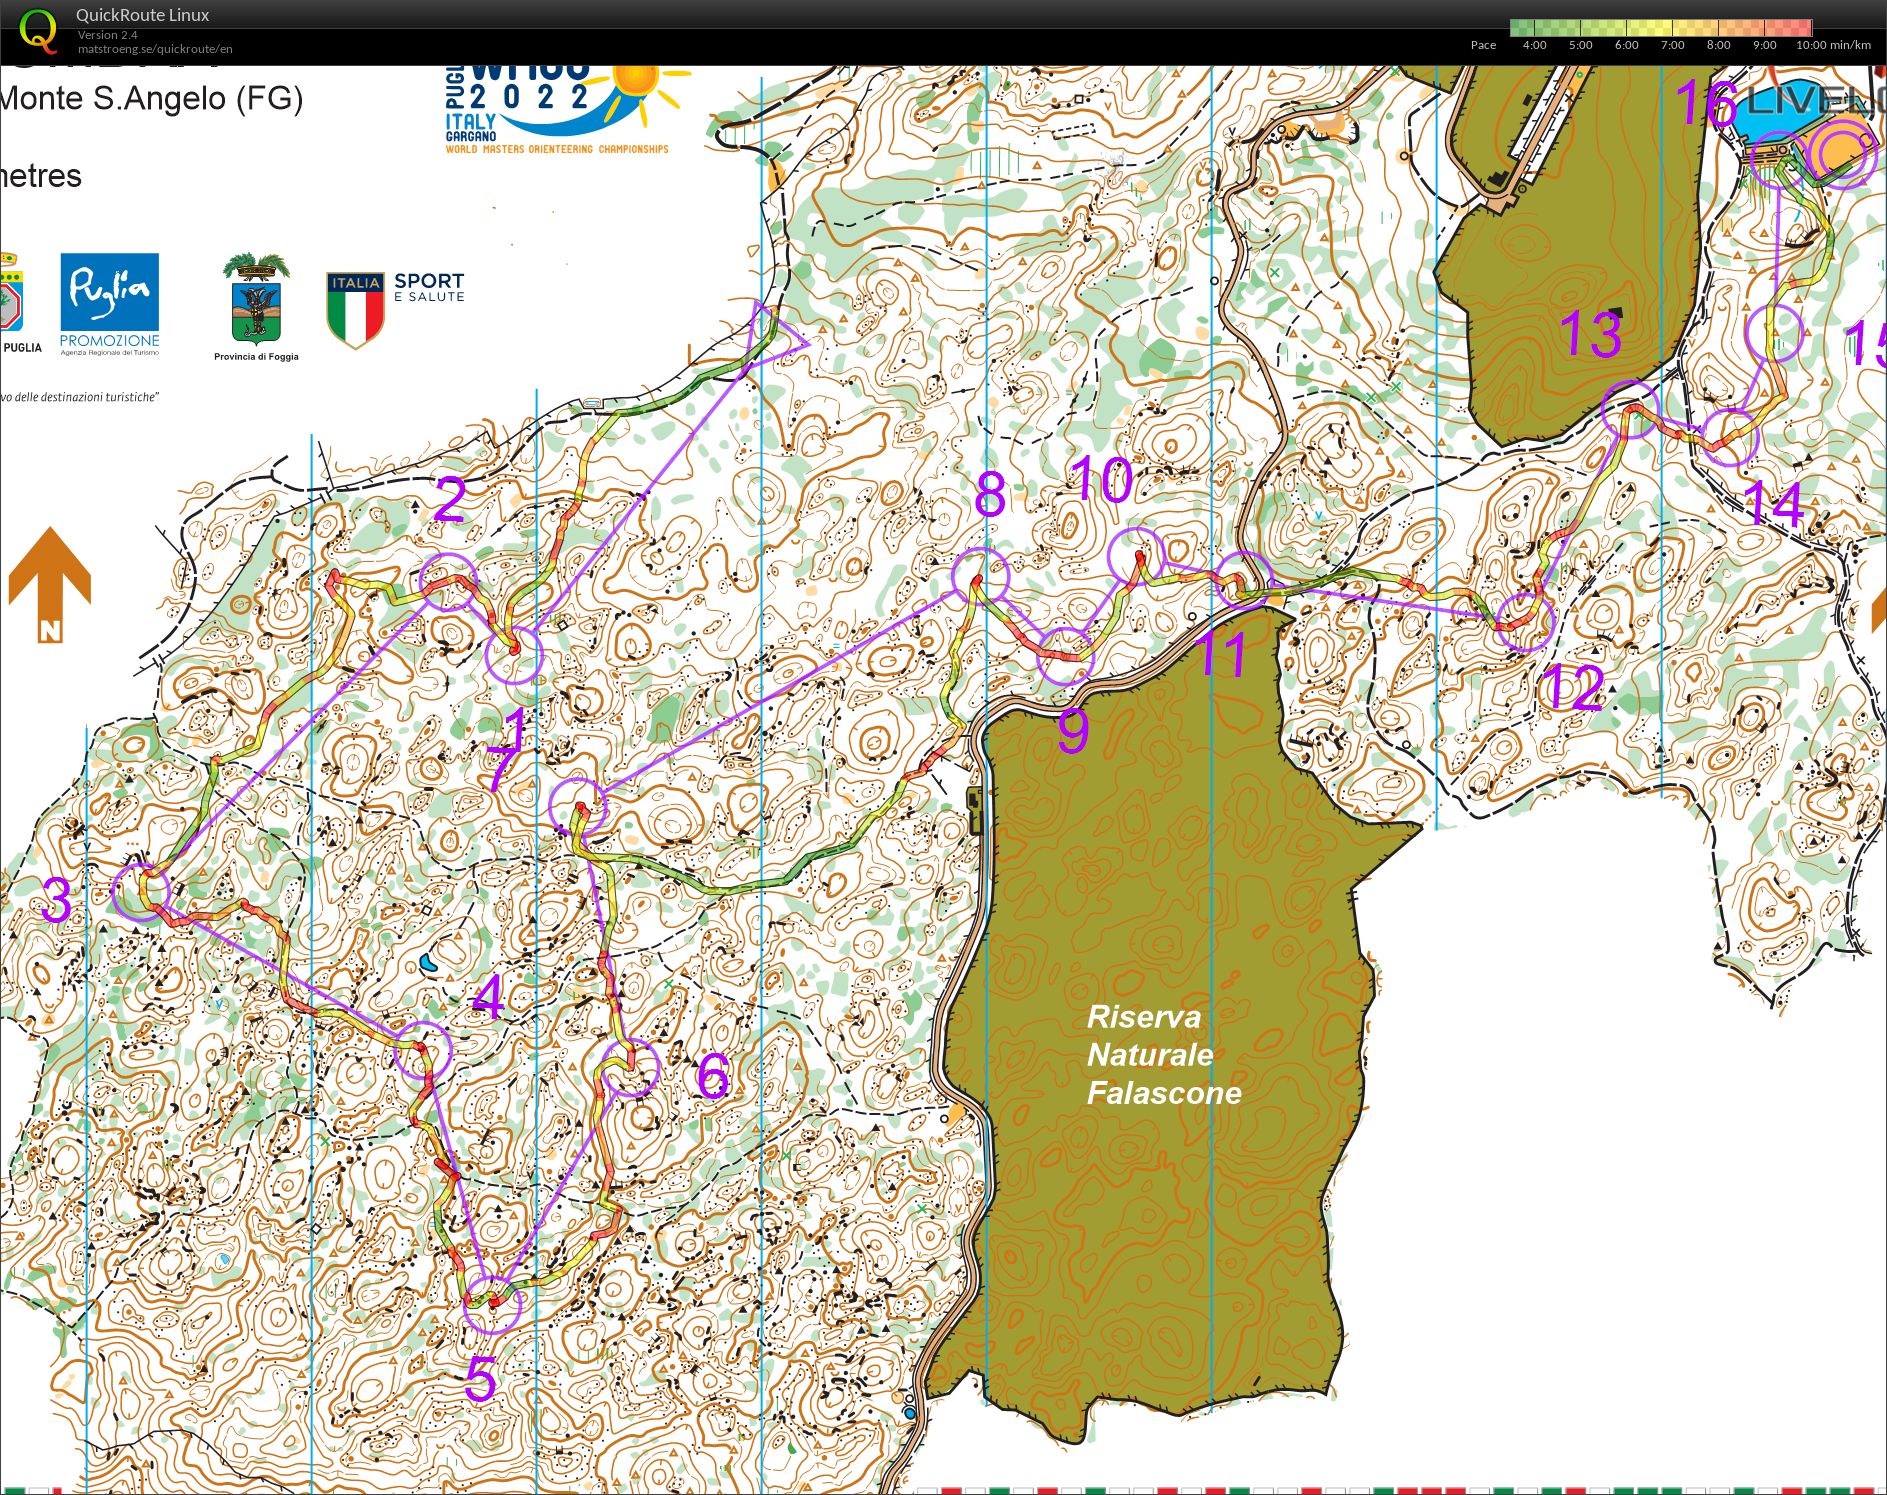
Task: Click the orange north arrow on the map
Action: (x=49, y=585)
